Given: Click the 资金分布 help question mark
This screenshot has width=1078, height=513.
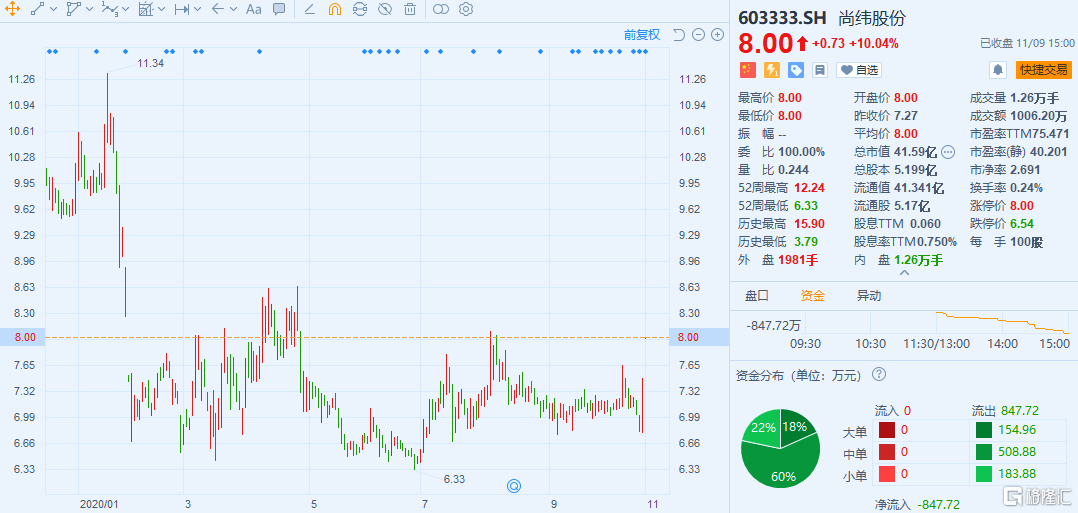Looking at the screenshot, I should tap(879, 375).
